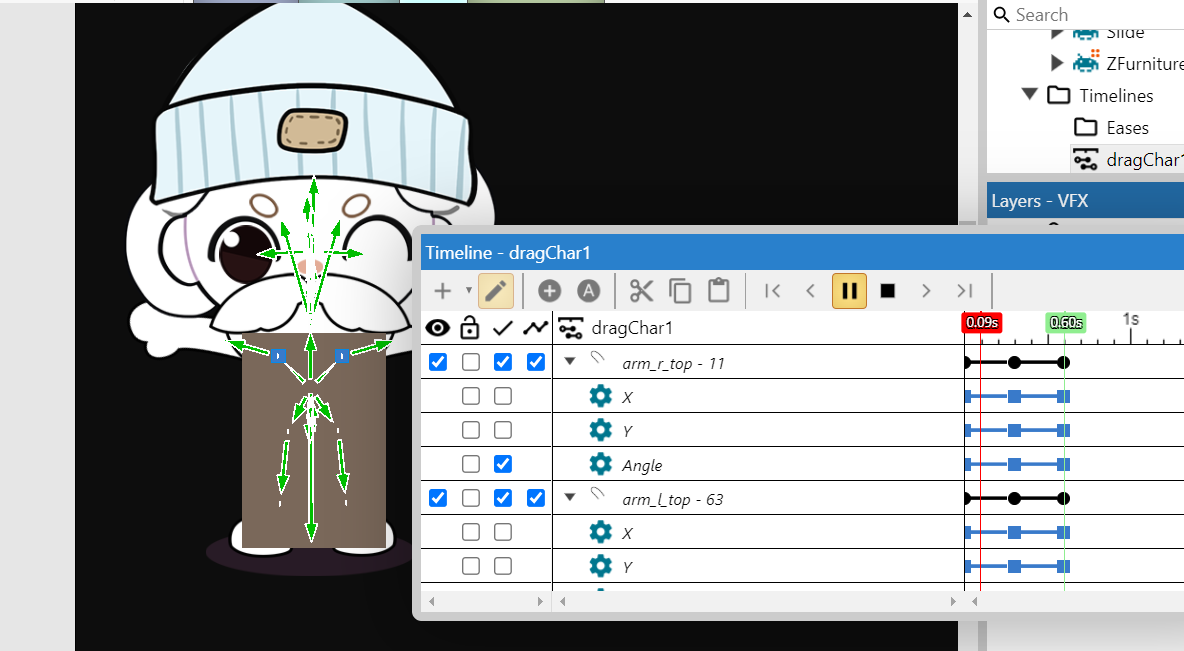
Task: Click the plus add track icon
Action: pyautogui.click(x=442, y=291)
